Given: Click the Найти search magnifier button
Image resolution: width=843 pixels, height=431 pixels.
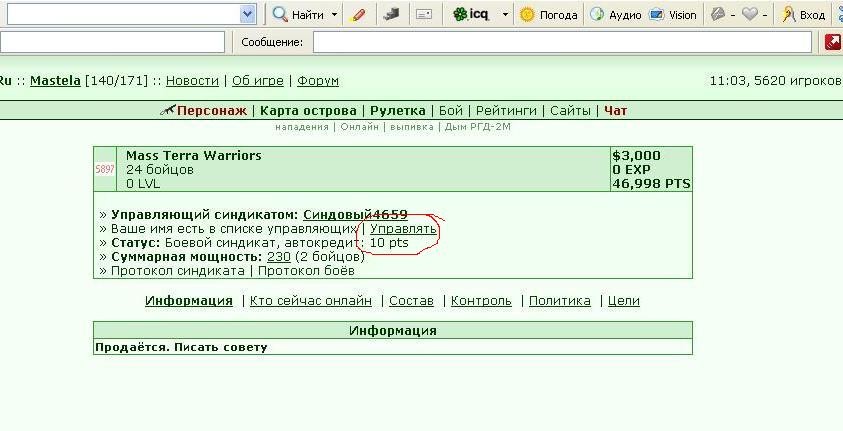Looking at the screenshot, I should pos(298,15).
